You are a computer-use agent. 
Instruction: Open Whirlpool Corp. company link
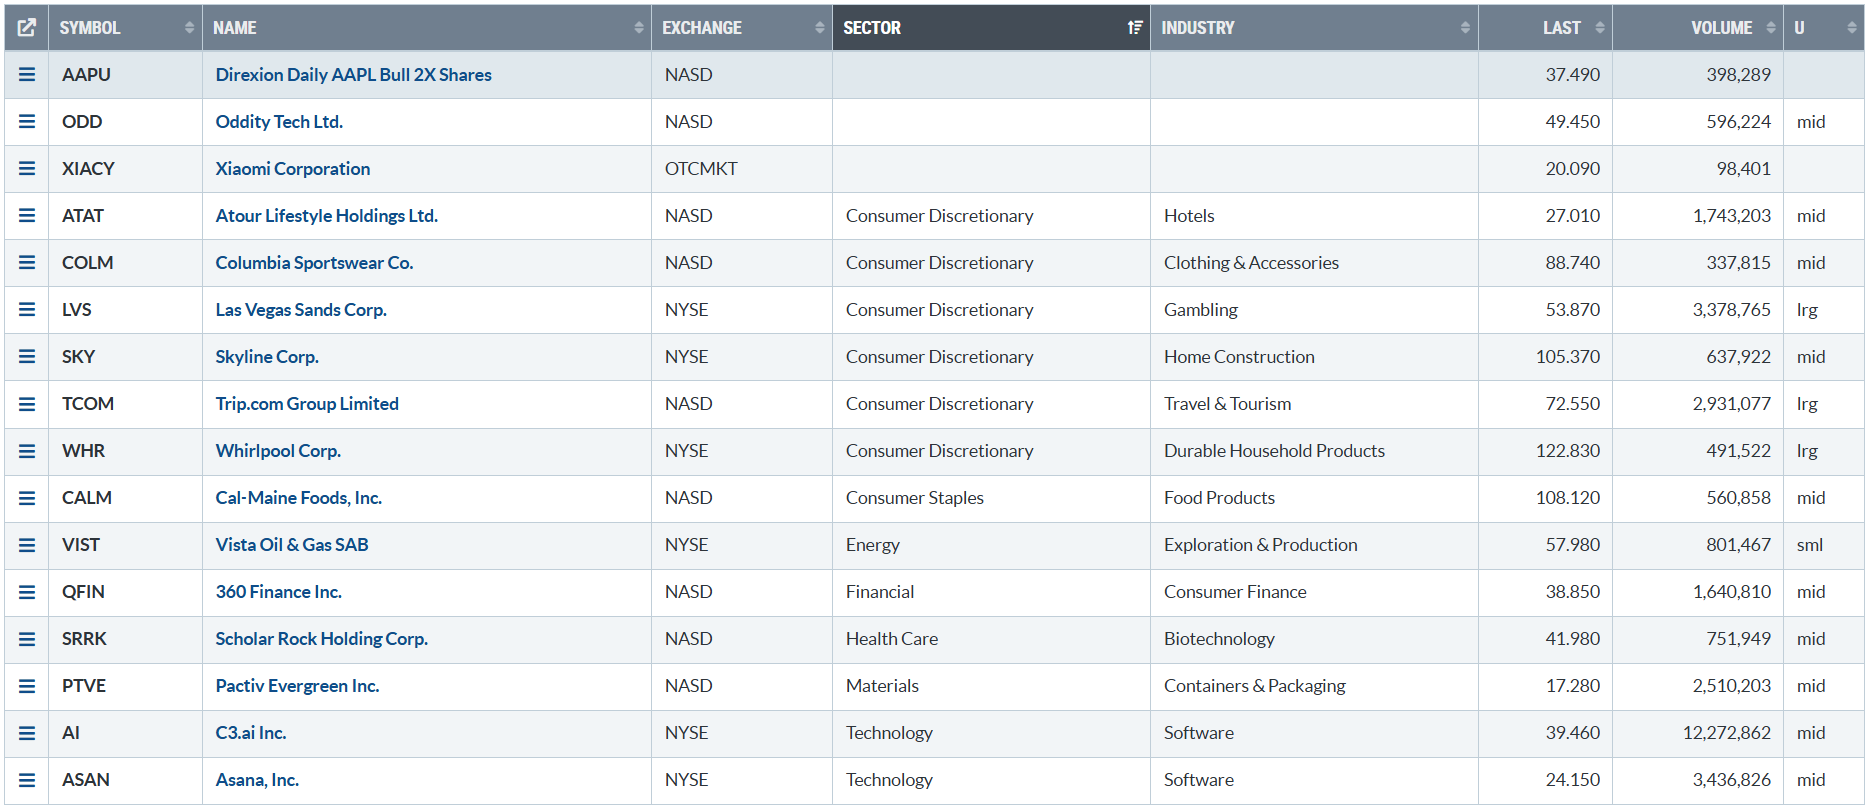pos(278,451)
